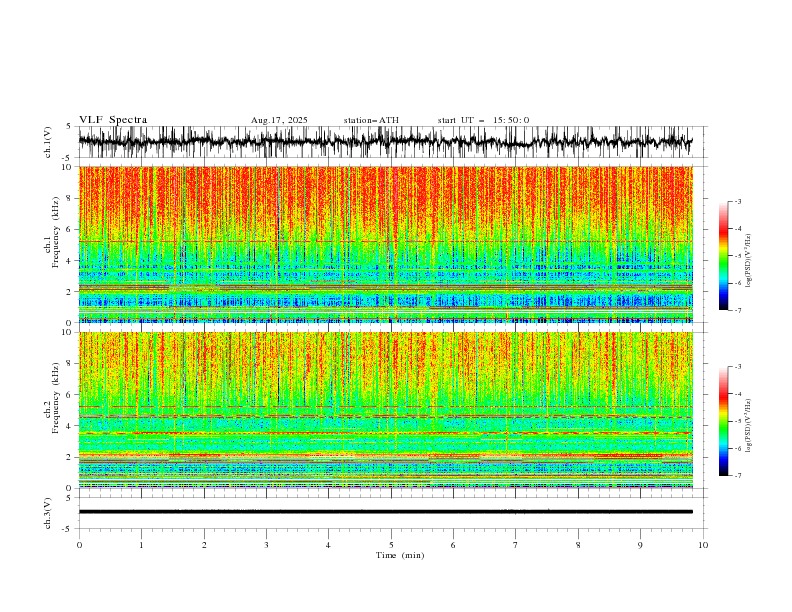
Task: Click the ch.2 PSD color scale bar
Action: [x=723, y=421]
